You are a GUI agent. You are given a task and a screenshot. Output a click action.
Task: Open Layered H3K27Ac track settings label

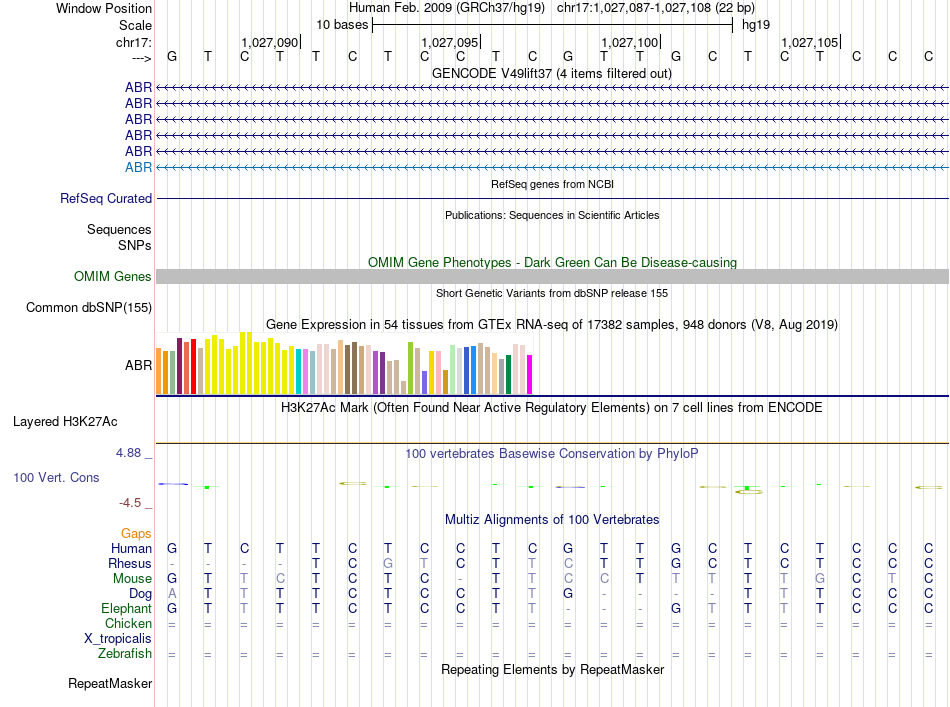[x=65, y=421]
